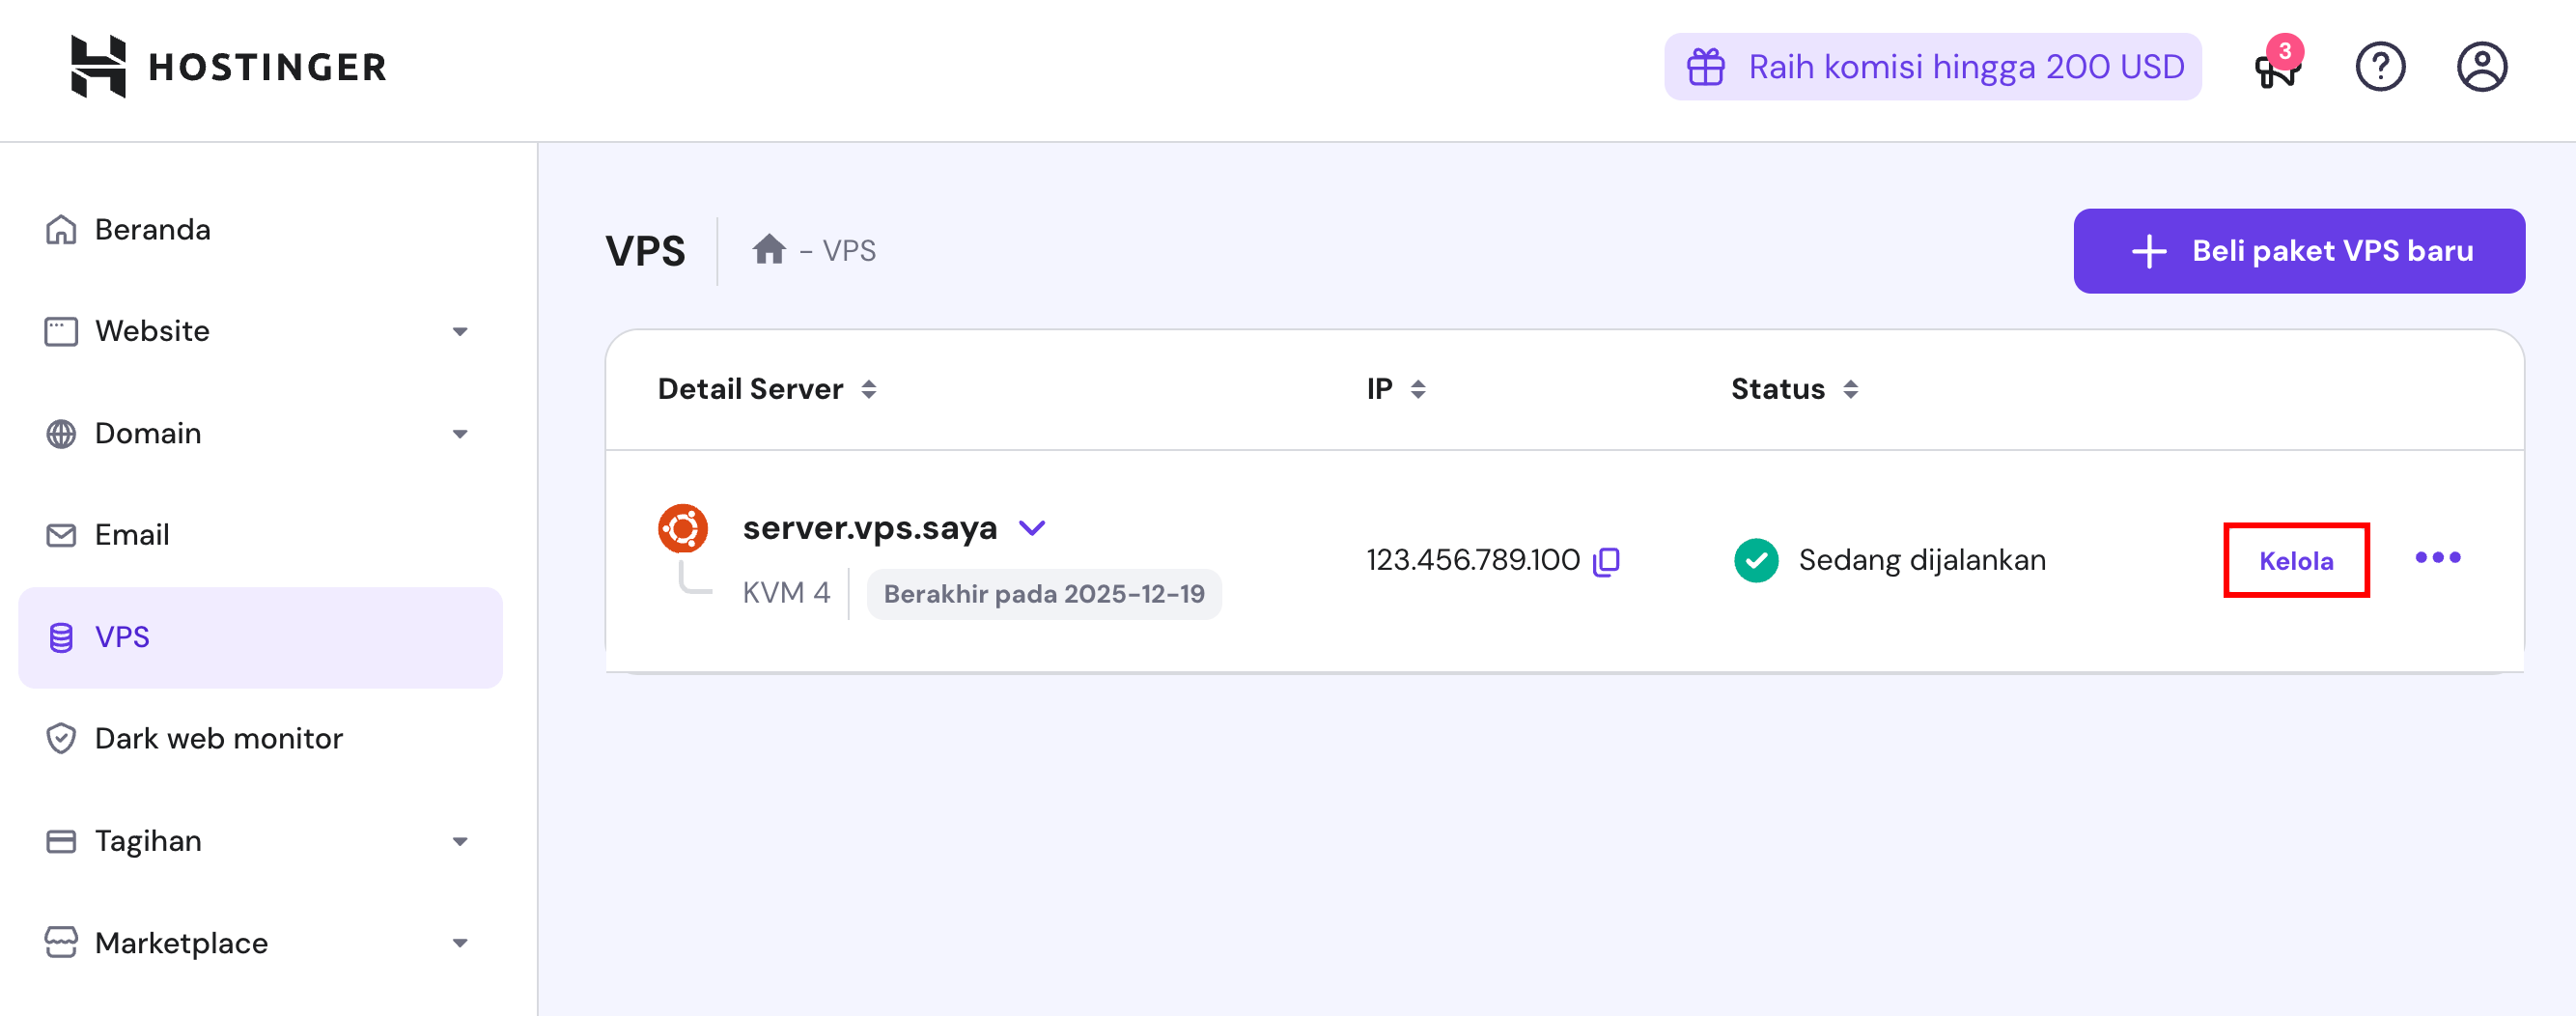Open the user profile icon
This screenshot has width=2576, height=1016.
pos(2481,67)
